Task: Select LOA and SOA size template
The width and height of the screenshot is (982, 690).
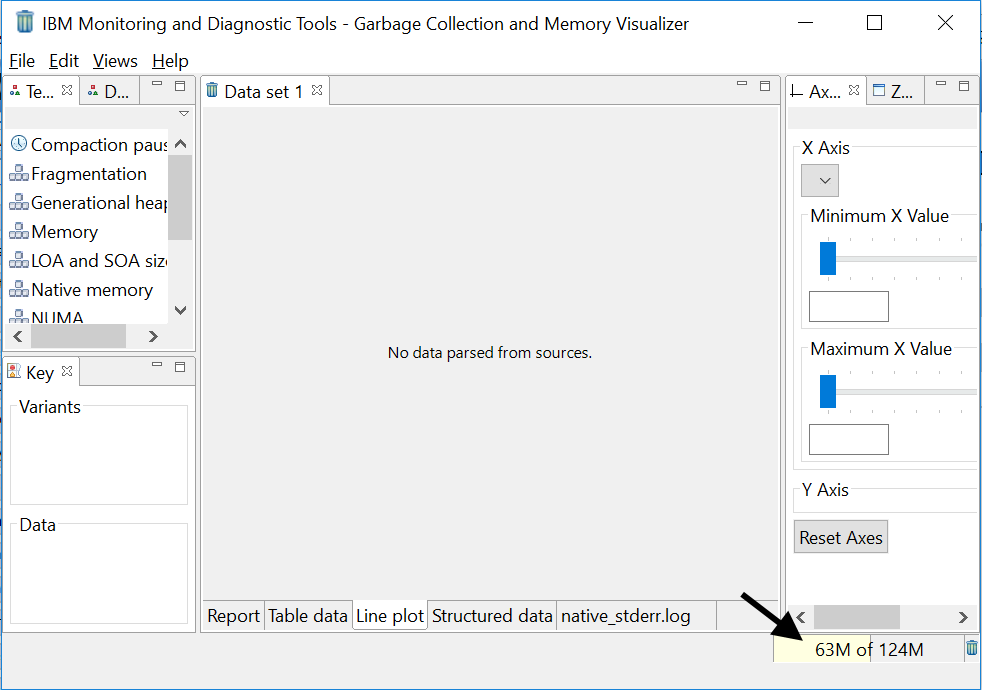Action: point(89,260)
